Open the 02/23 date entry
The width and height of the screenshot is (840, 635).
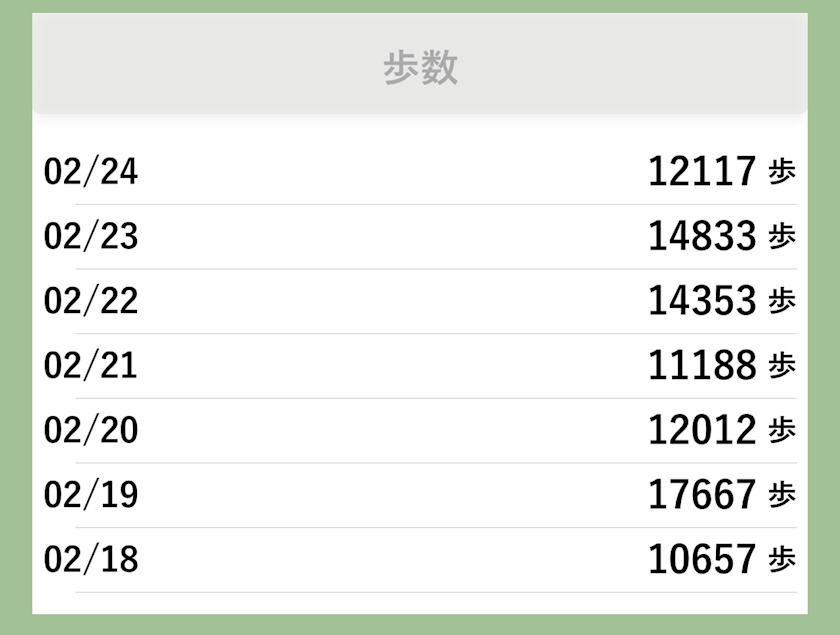[91, 237]
